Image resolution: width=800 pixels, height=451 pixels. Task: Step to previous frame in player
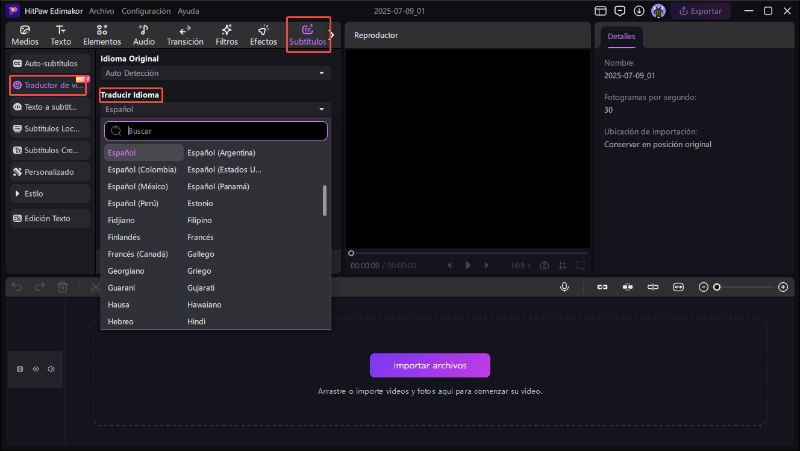coord(449,265)
